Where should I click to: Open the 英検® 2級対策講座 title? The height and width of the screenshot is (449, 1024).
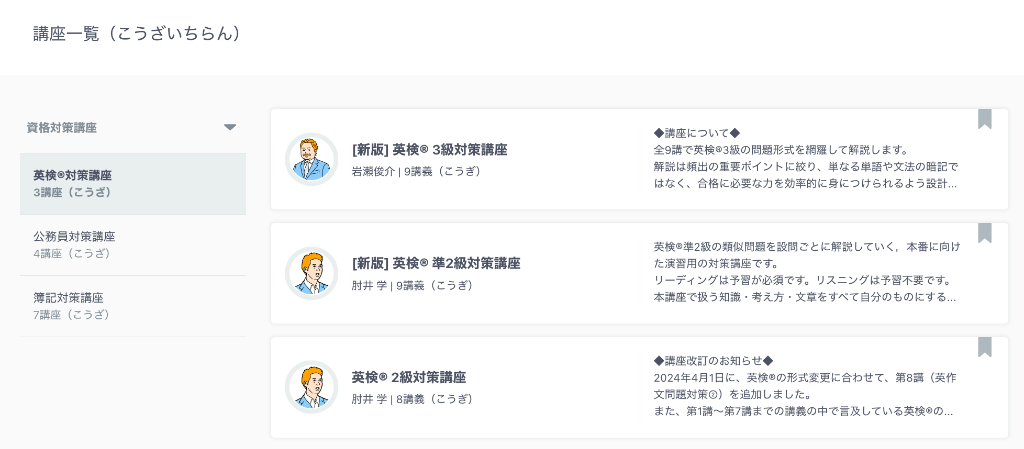point(409,378)
